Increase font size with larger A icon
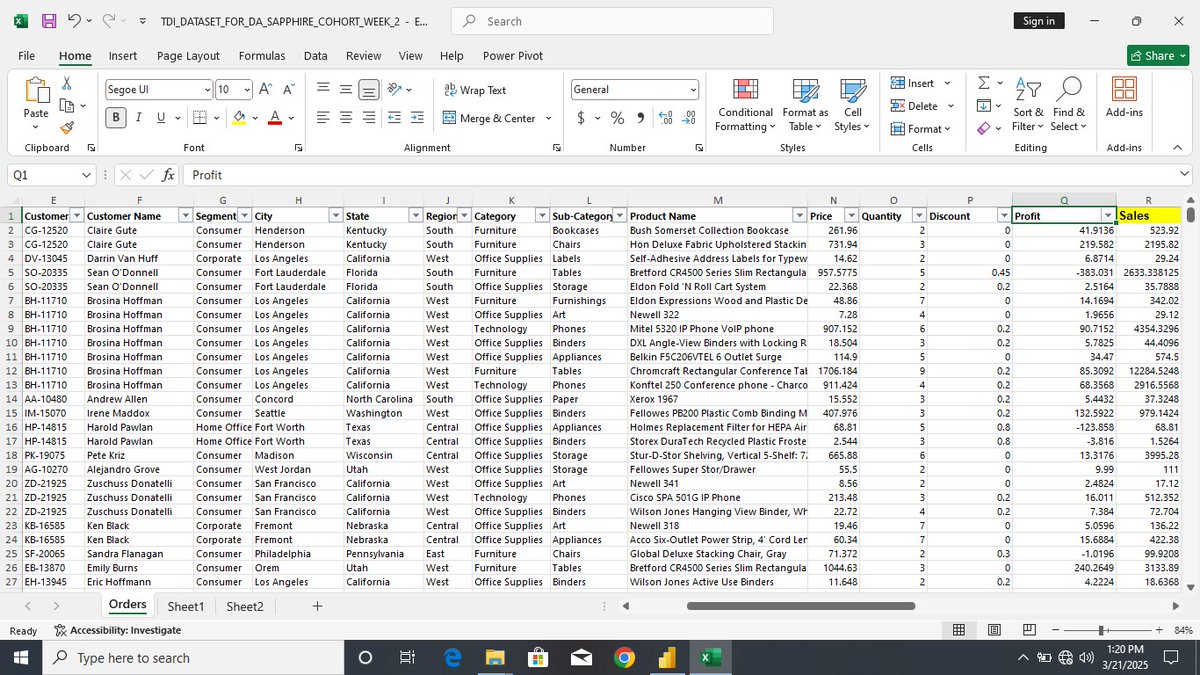This screenshot has height=675, width=1200. coord(266,89)
